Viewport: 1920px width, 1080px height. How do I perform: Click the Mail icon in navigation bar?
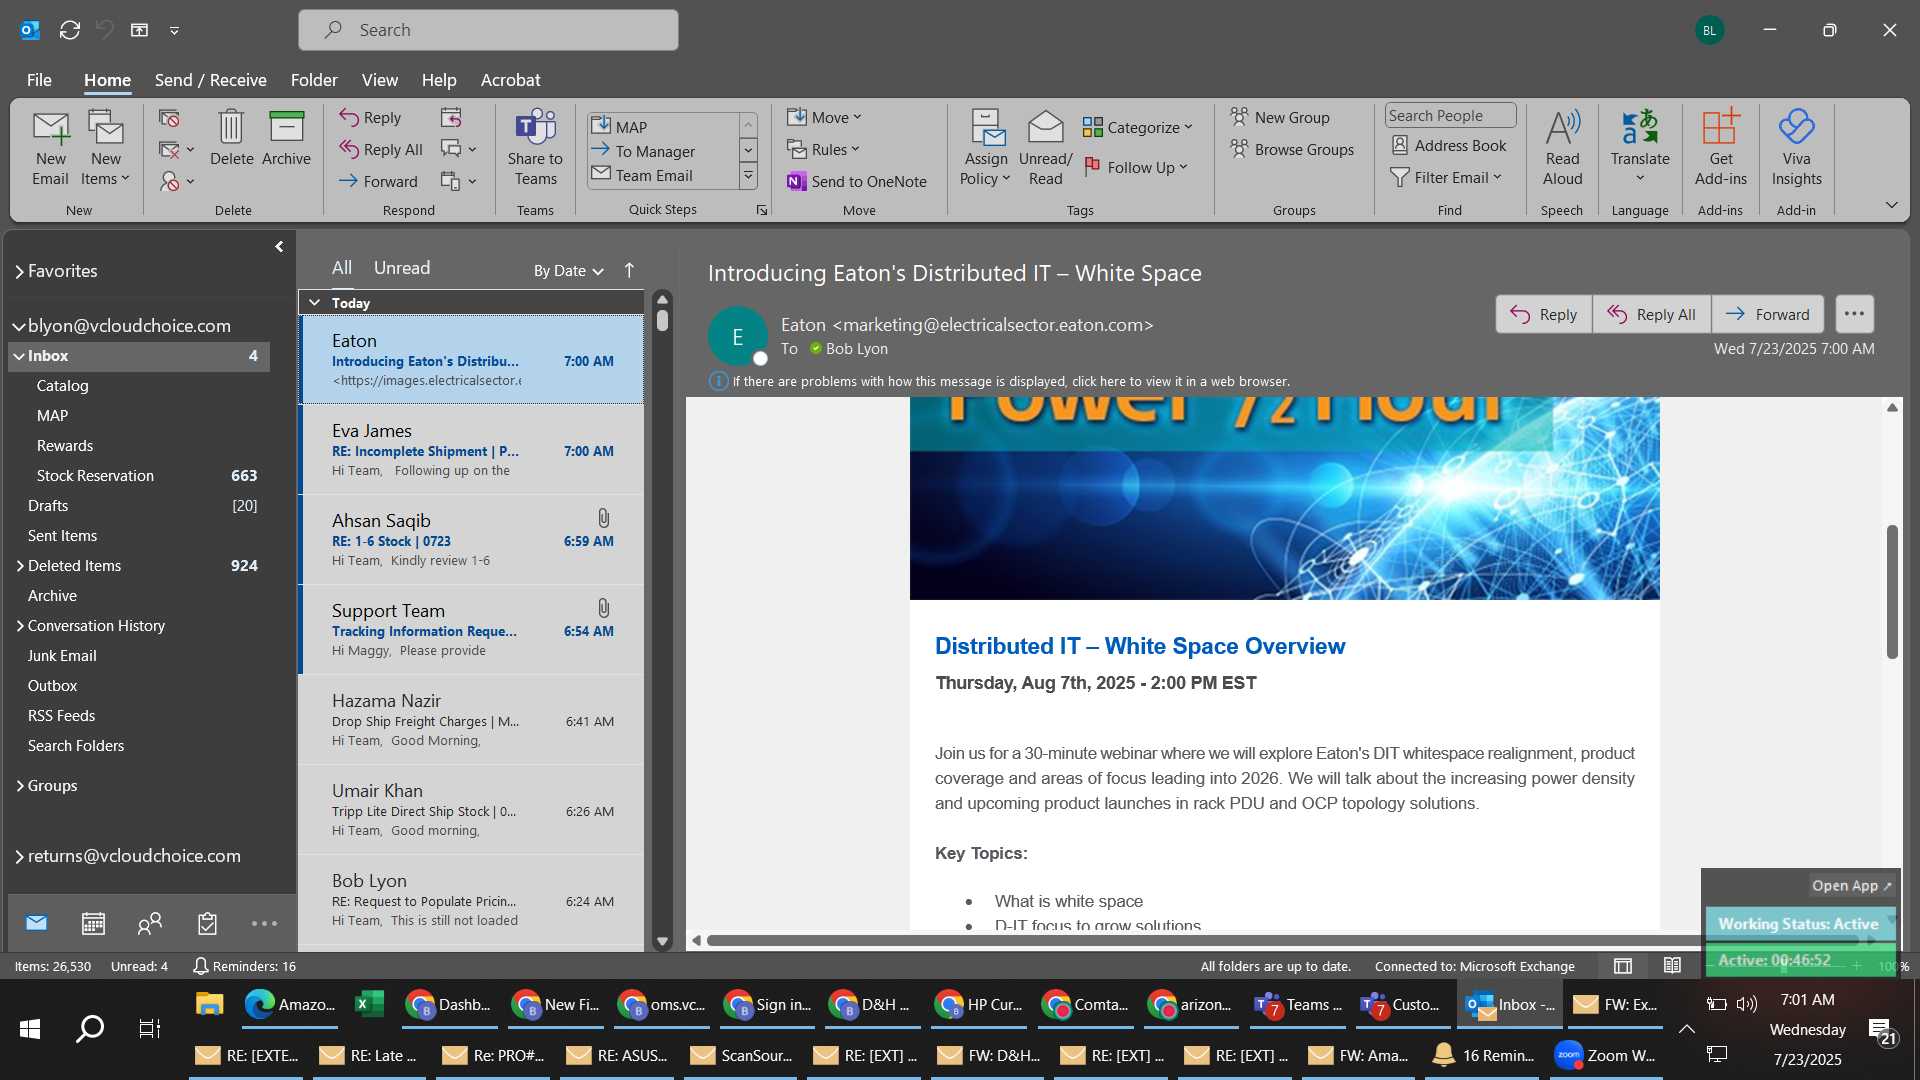(36, 923)
